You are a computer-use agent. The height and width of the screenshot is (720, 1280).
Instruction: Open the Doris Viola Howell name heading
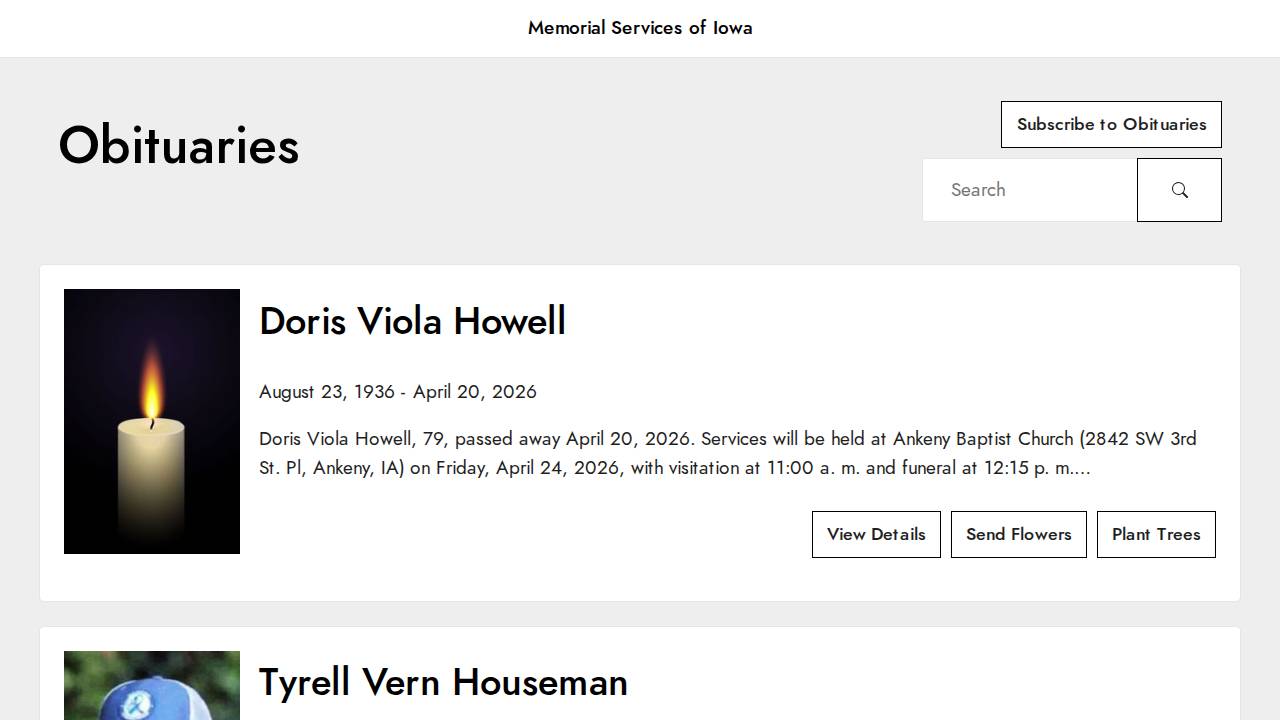pyautogui.click(x=412, y=321)
